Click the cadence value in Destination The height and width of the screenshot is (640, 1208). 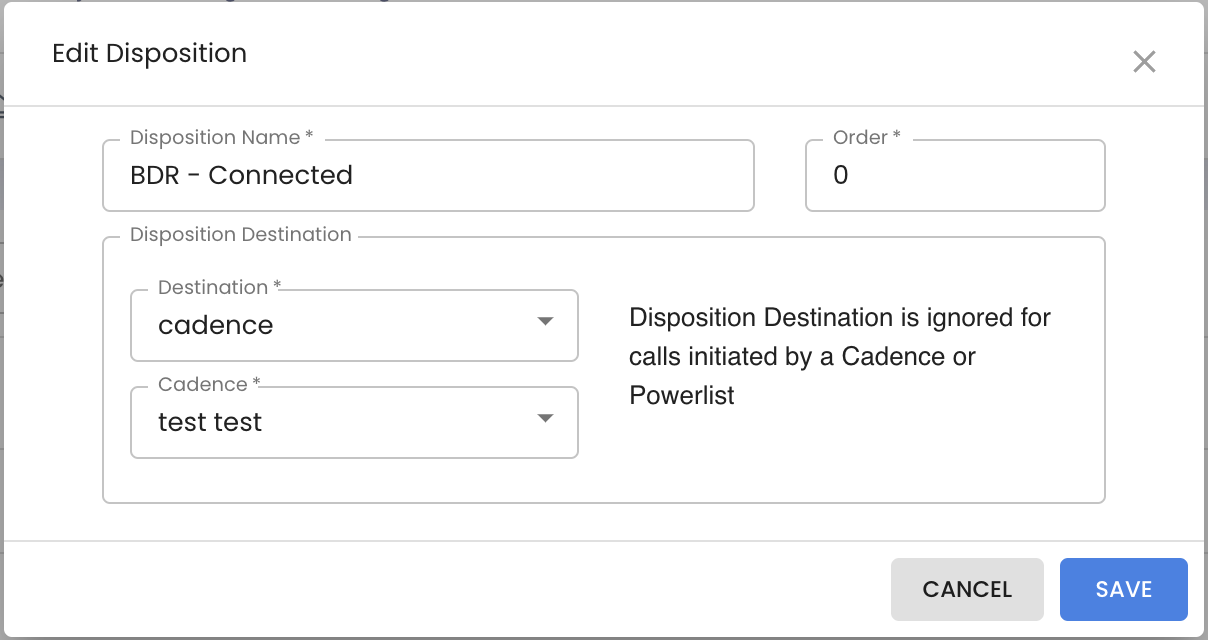pos(216,325)
